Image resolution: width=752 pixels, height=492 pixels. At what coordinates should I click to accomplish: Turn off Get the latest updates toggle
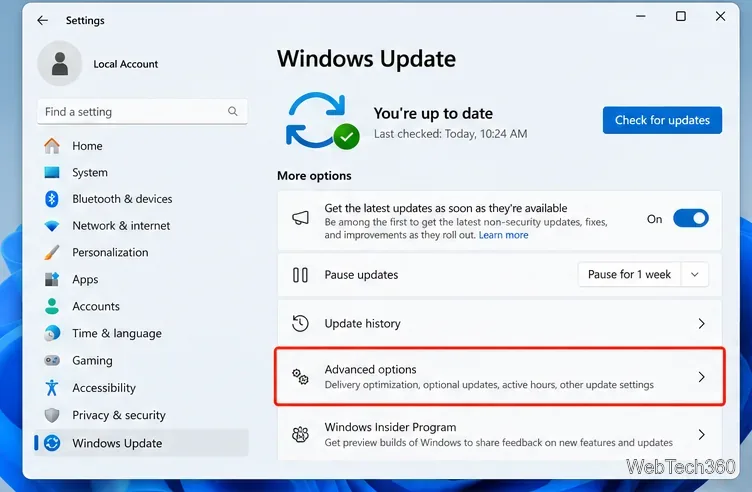pos(691,219)
